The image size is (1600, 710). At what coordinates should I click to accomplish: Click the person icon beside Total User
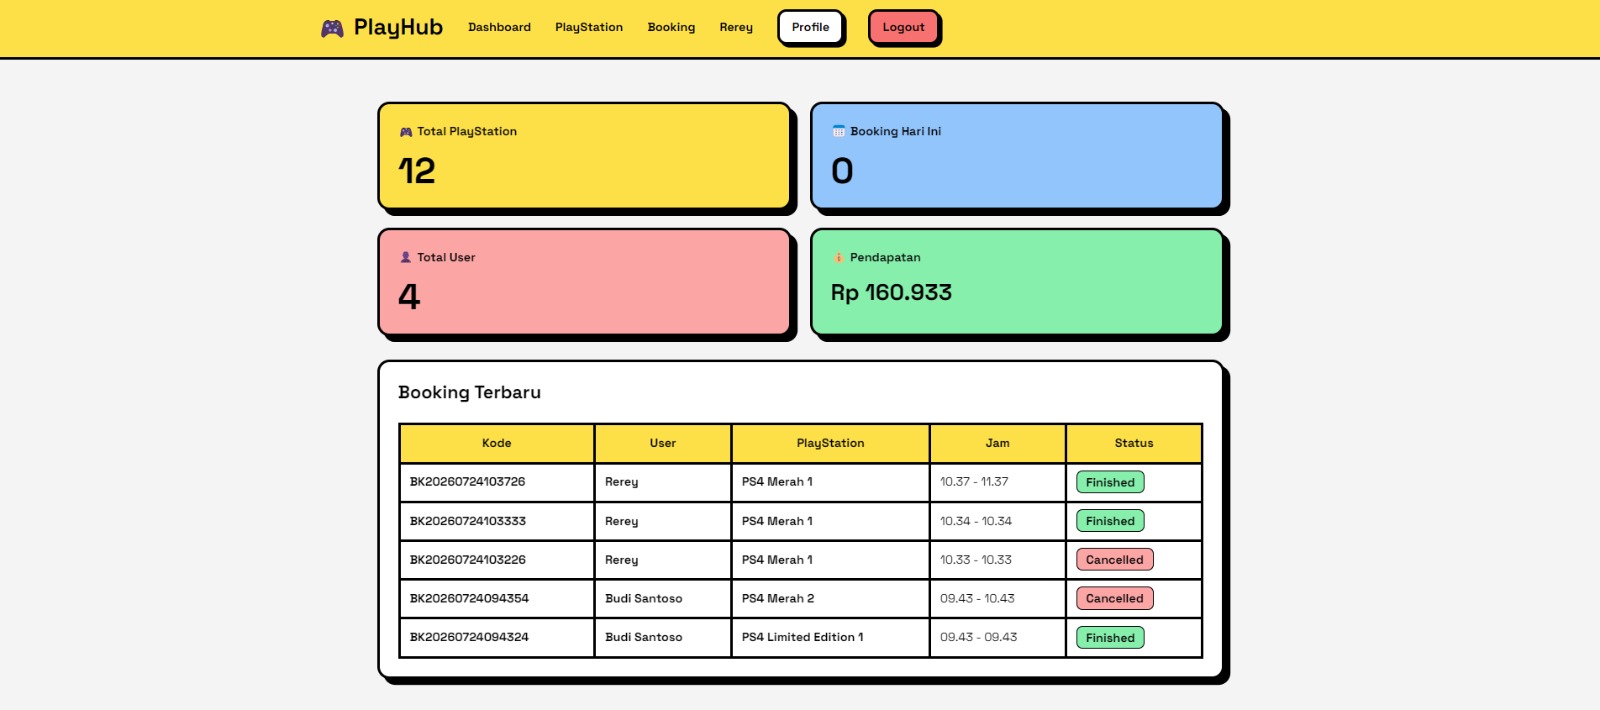point(406,257)
